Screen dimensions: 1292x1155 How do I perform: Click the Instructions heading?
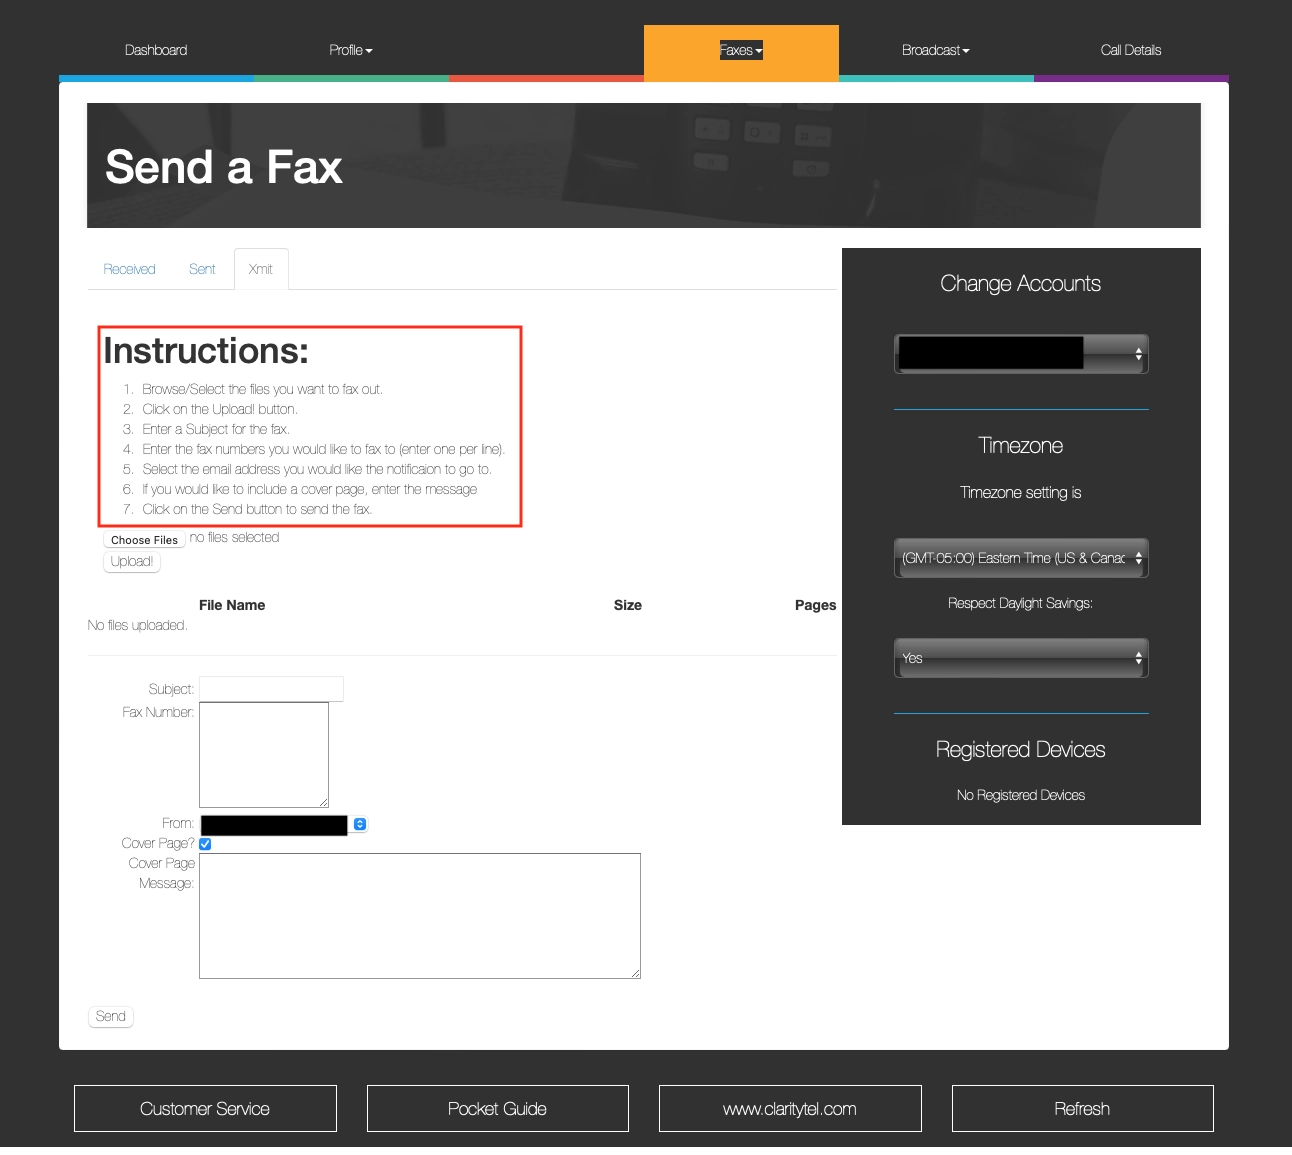point(206,351)
